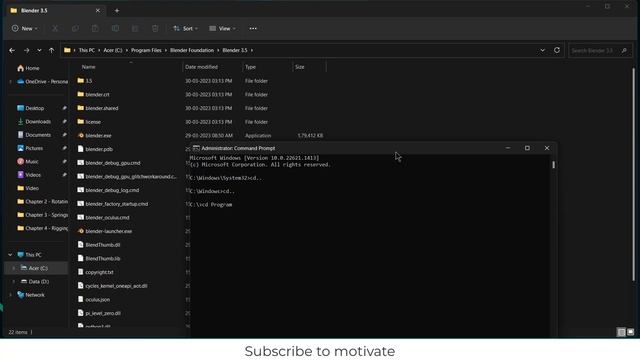Refresh the current folder

(x=557, y=50)
